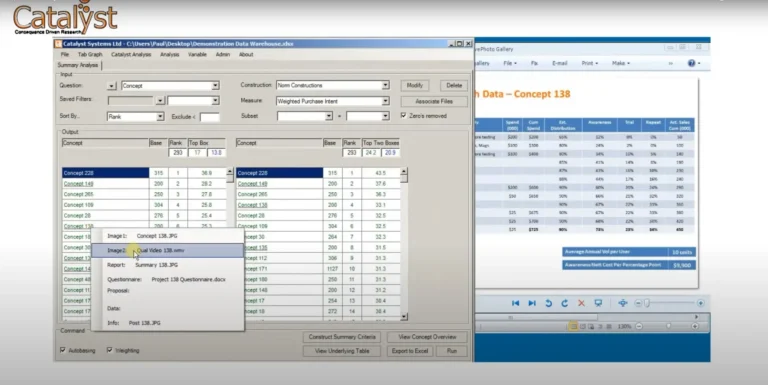The image size is (768, 385).
Task: Click Construct Summary Criteria button
Action: [342, 337]
